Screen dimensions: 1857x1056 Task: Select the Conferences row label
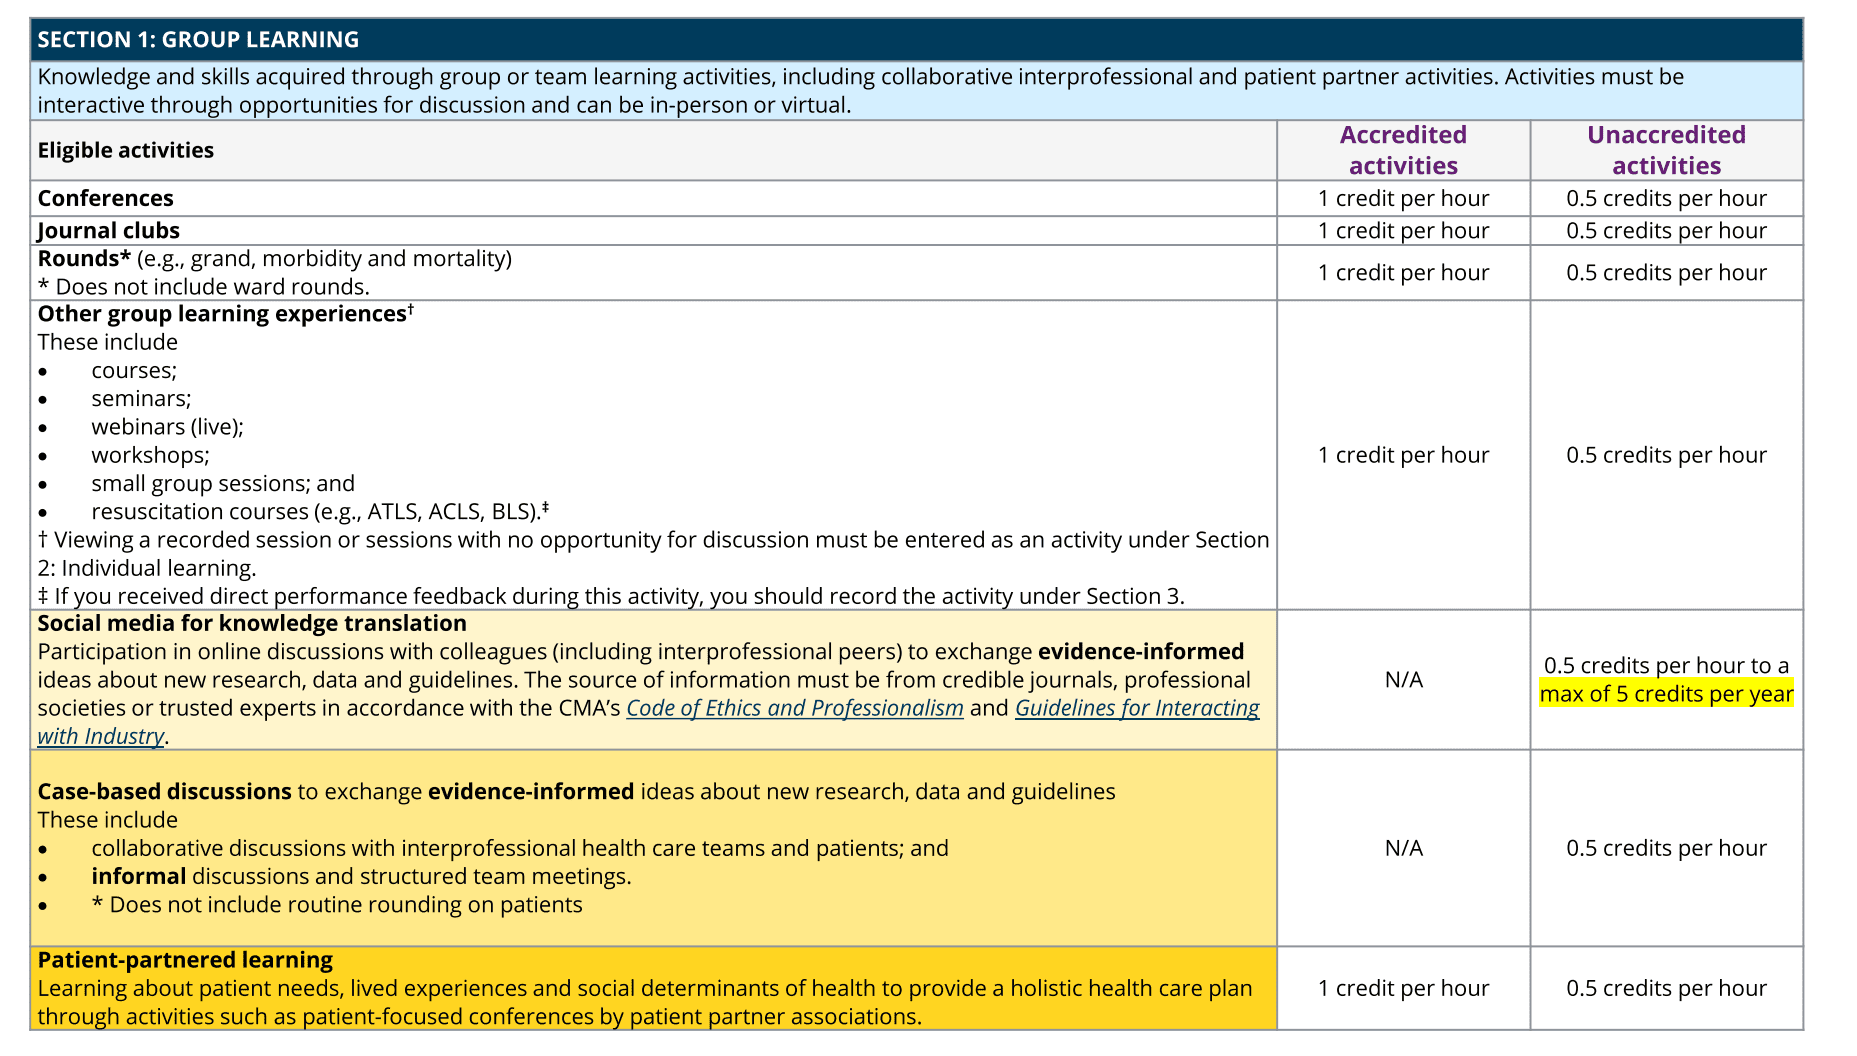coord(106,198)
